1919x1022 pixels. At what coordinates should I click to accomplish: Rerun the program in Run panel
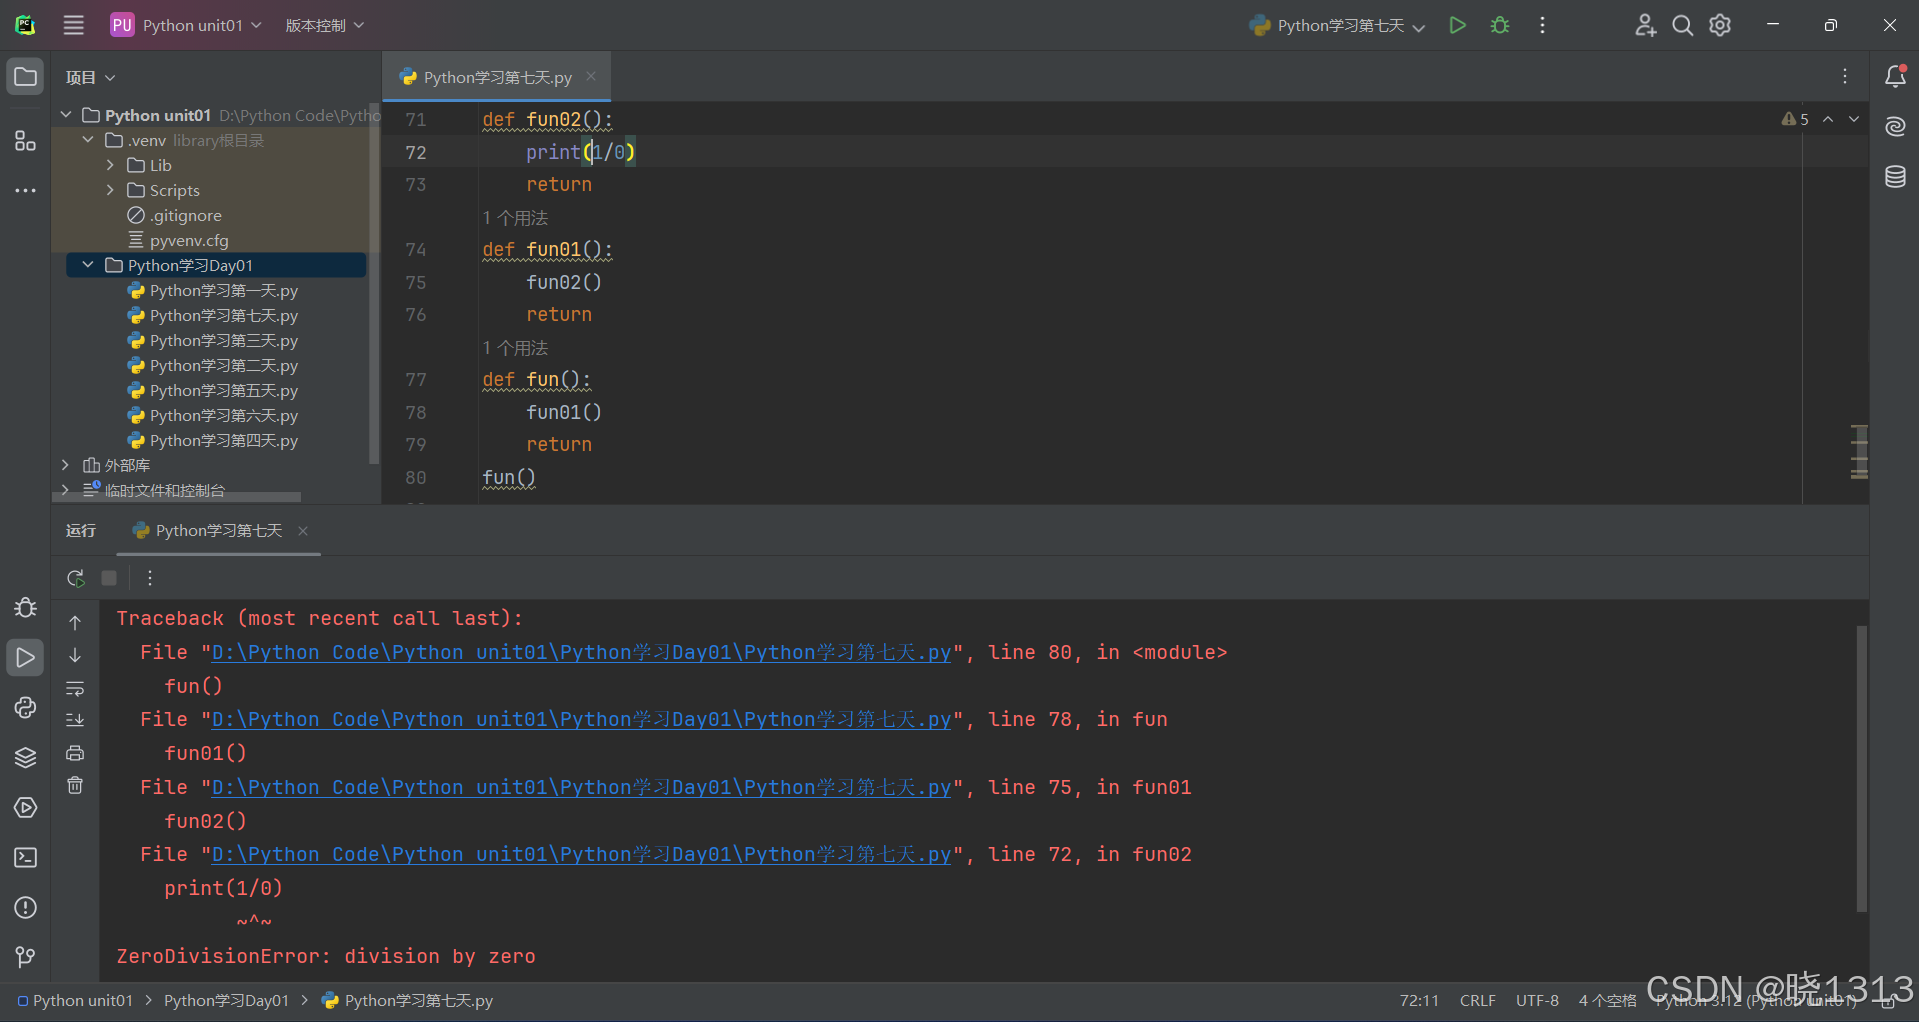[76, 578]
